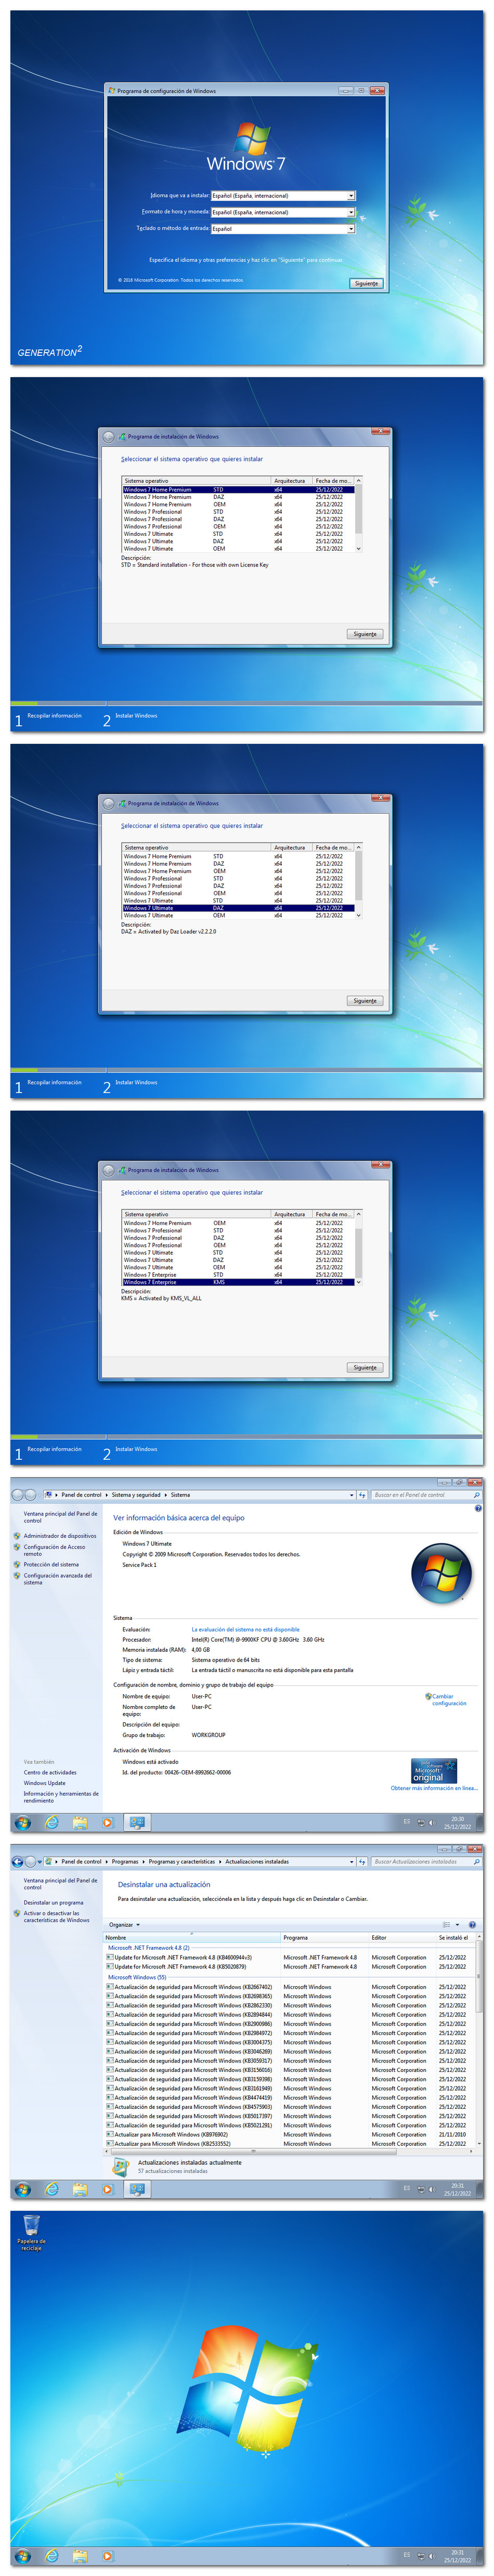Click back arrow icon in the Daz Loader installer window

[109, 803]
